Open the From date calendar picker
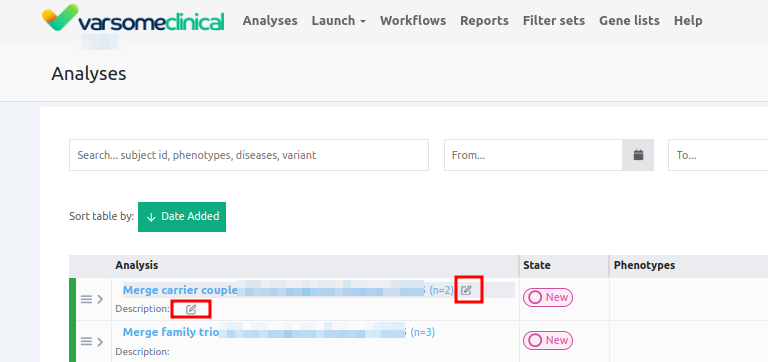The width and height of the screenshot is (768, 362). (x=638, y=155)
